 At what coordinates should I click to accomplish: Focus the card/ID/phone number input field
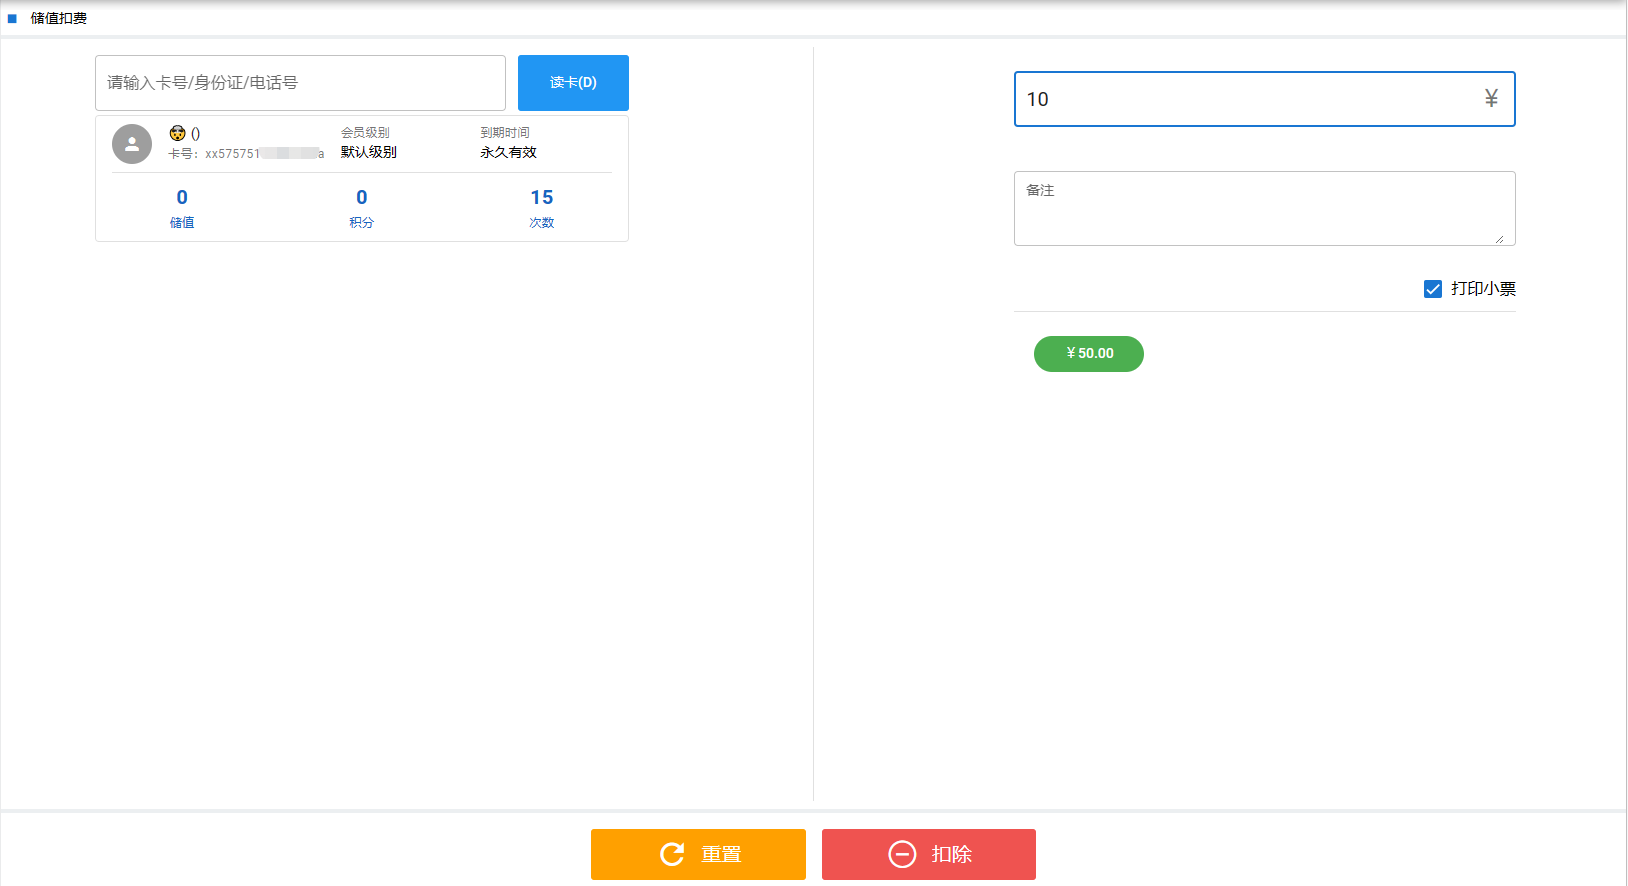(x=300, y=83)
